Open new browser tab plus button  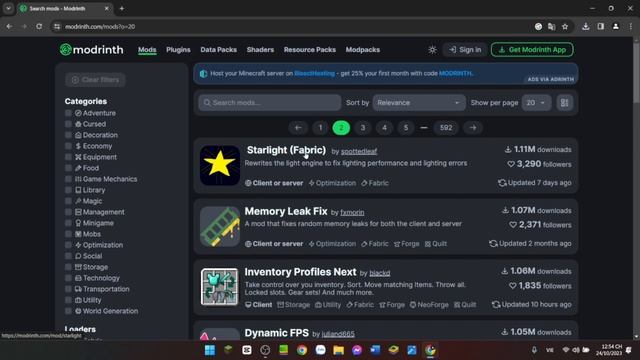122,9
